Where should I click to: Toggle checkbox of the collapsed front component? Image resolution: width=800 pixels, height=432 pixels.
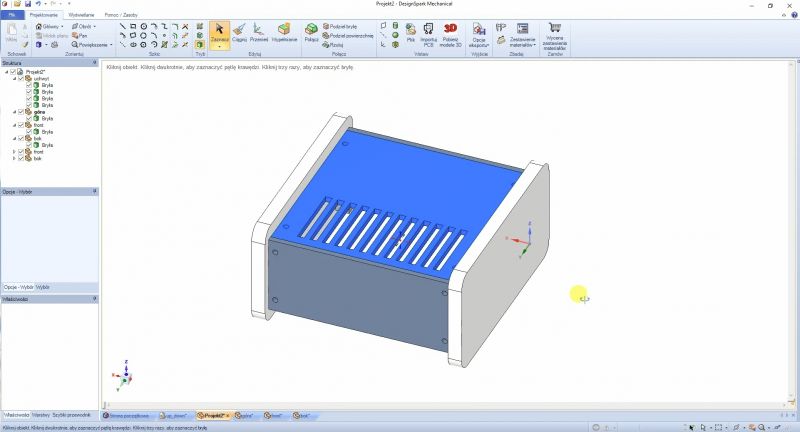[x=21, y=152]
